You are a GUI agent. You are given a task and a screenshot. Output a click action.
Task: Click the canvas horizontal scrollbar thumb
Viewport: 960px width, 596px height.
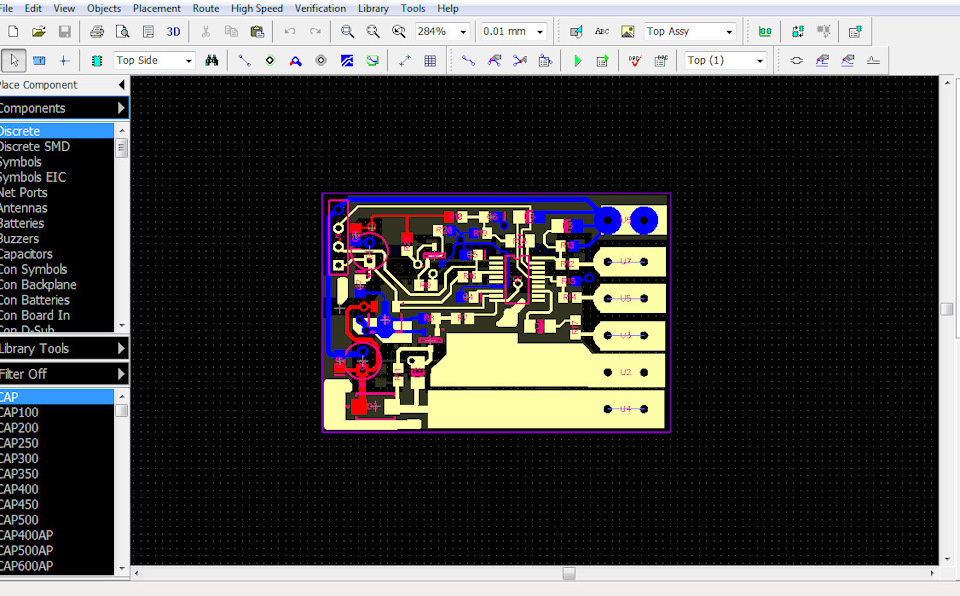click(569, 573)
